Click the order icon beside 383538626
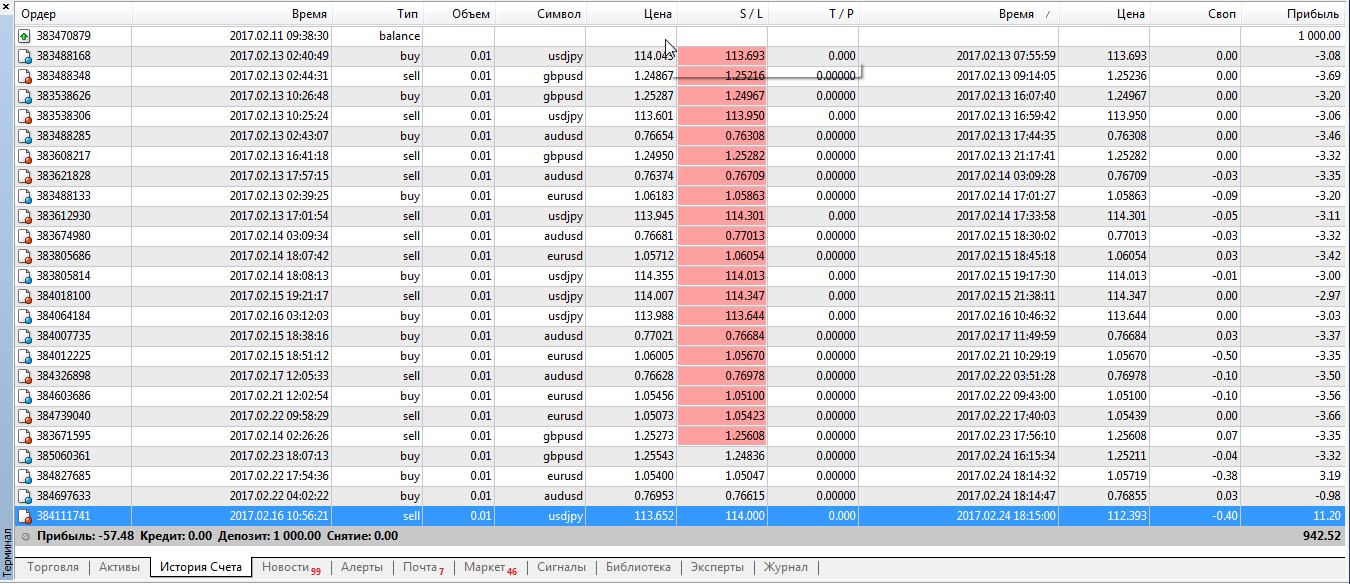 coord(25,96)
